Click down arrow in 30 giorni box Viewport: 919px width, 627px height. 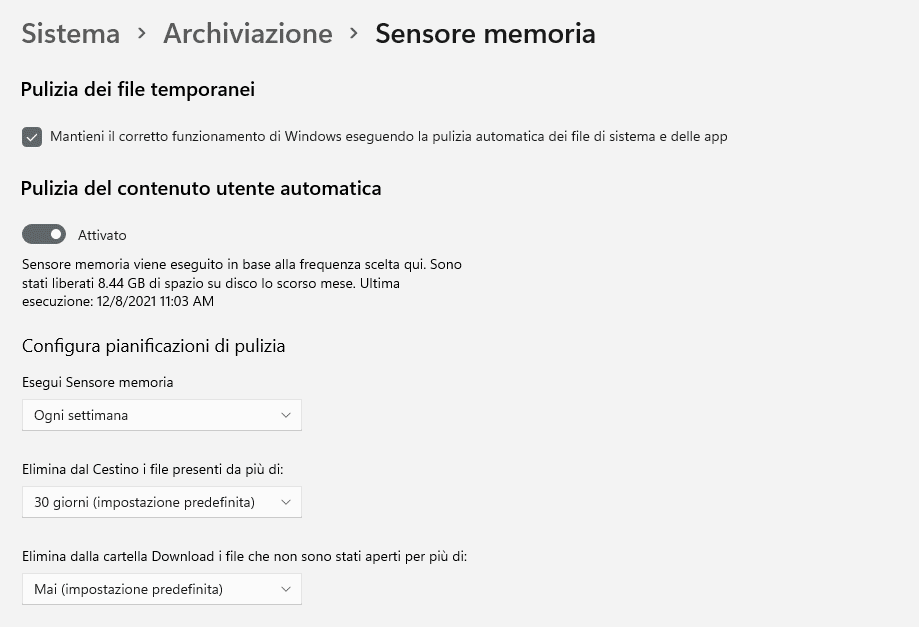pos(286,502)
